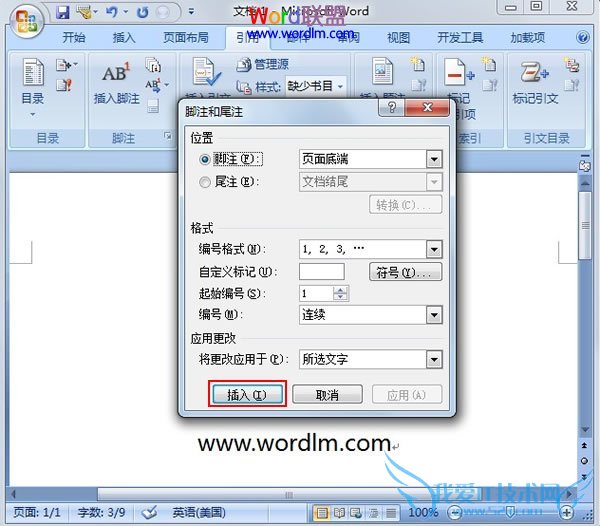Select the 脚注(F) radio button
600x526 pixels.
205,159
